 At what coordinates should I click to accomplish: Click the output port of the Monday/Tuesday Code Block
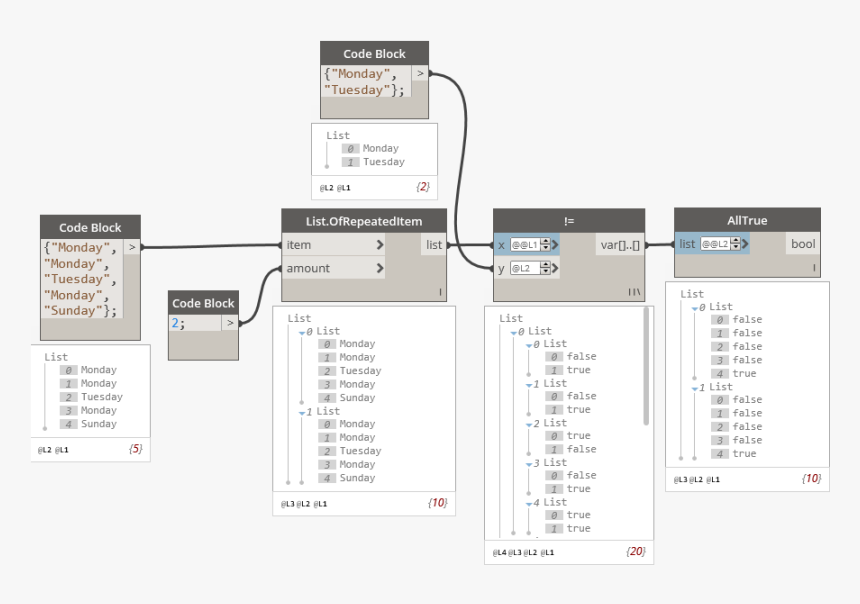(420, 73)
